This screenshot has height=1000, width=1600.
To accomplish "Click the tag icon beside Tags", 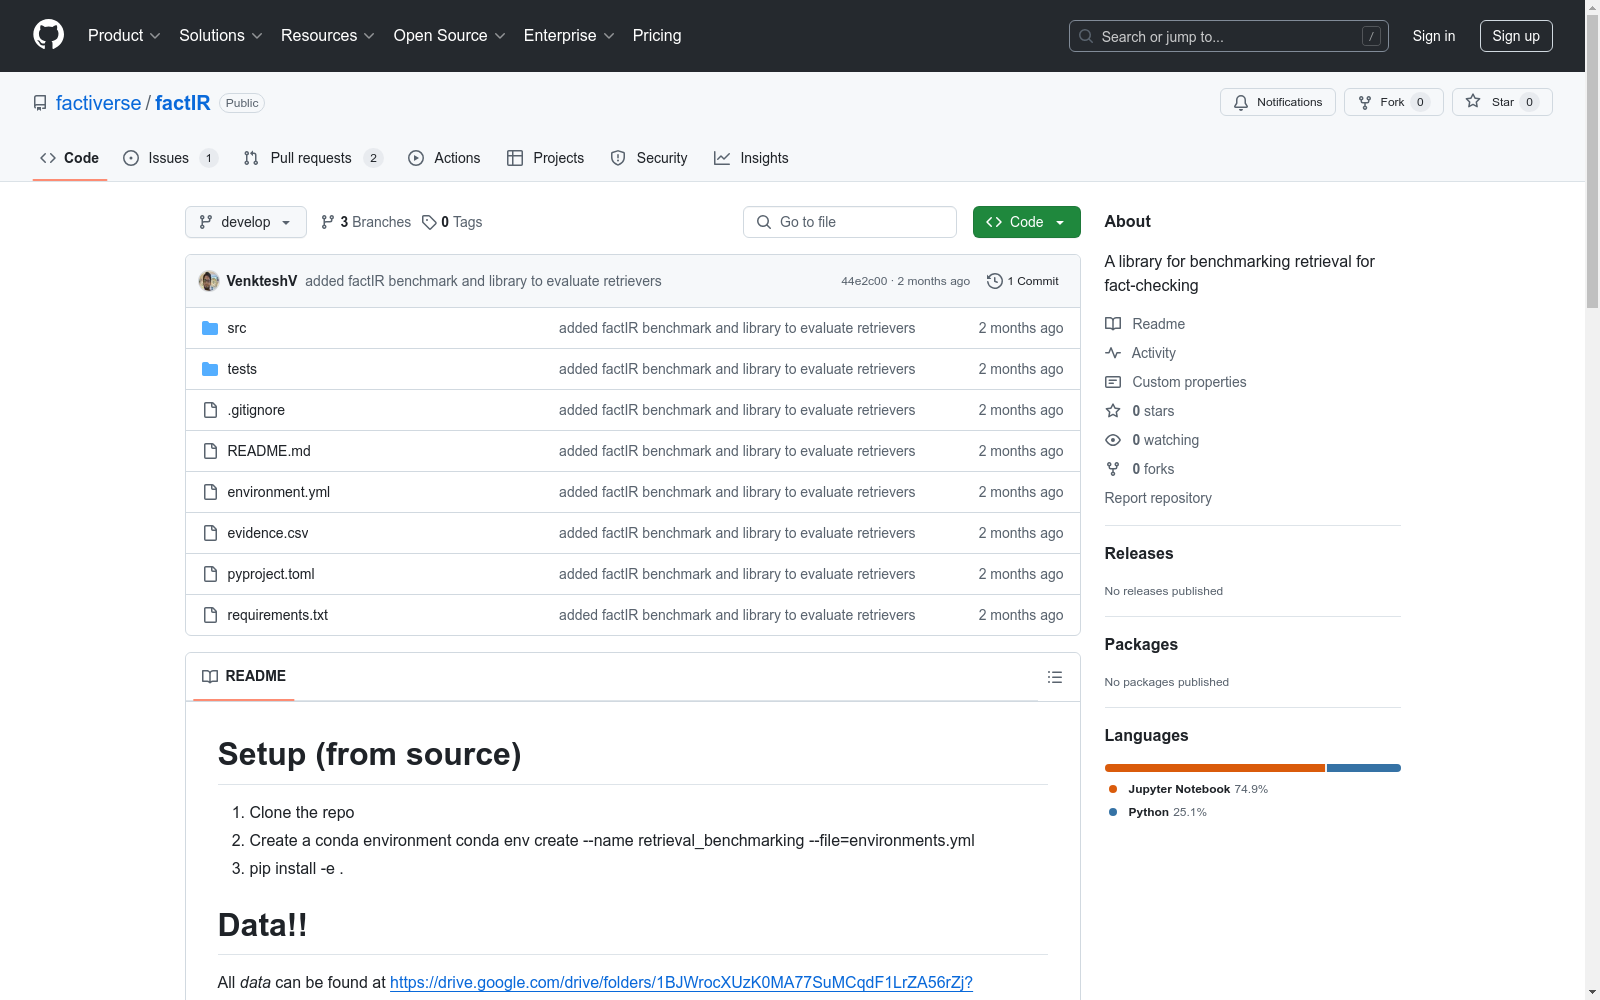I will tap(429, 222).
